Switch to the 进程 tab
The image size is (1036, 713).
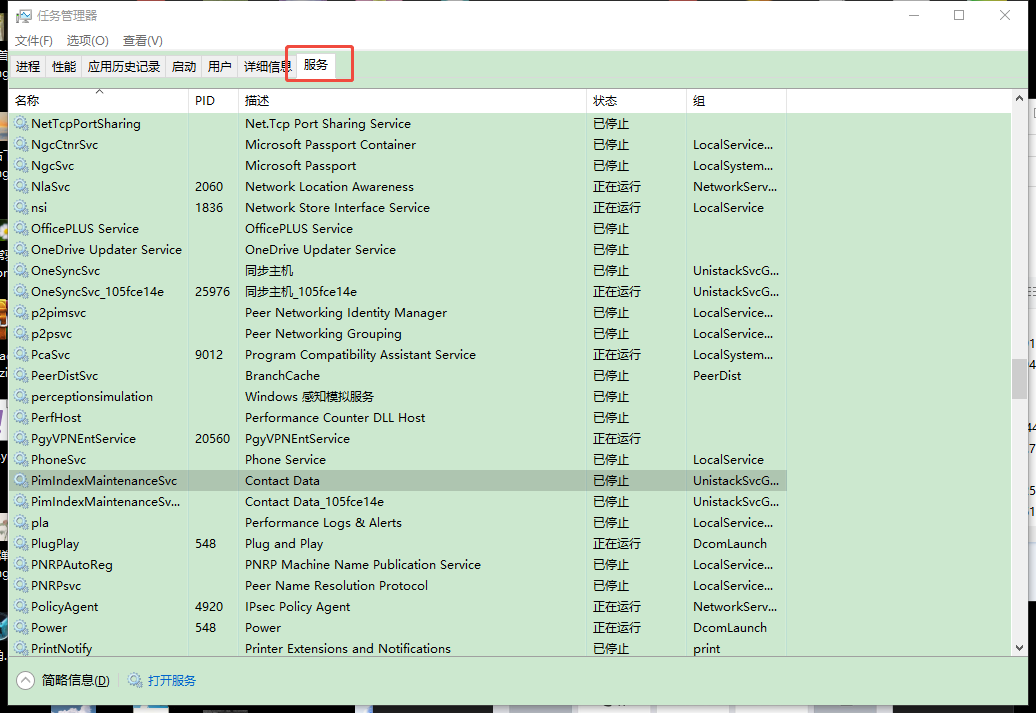(x=28, y=66)
